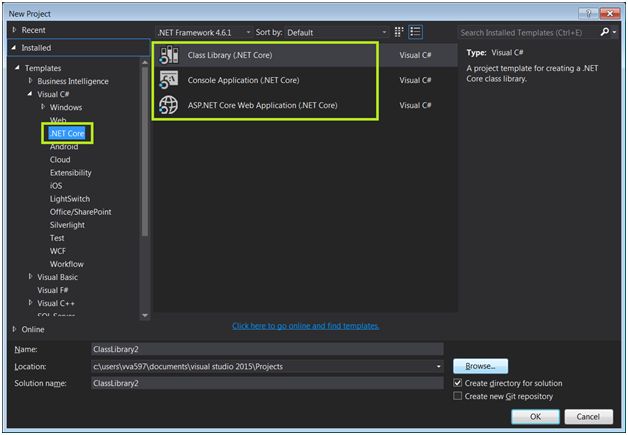Select the Silverlight template category
Image resolution: width=628 pixels, height=435 pixels.
(x=67, y=225)
